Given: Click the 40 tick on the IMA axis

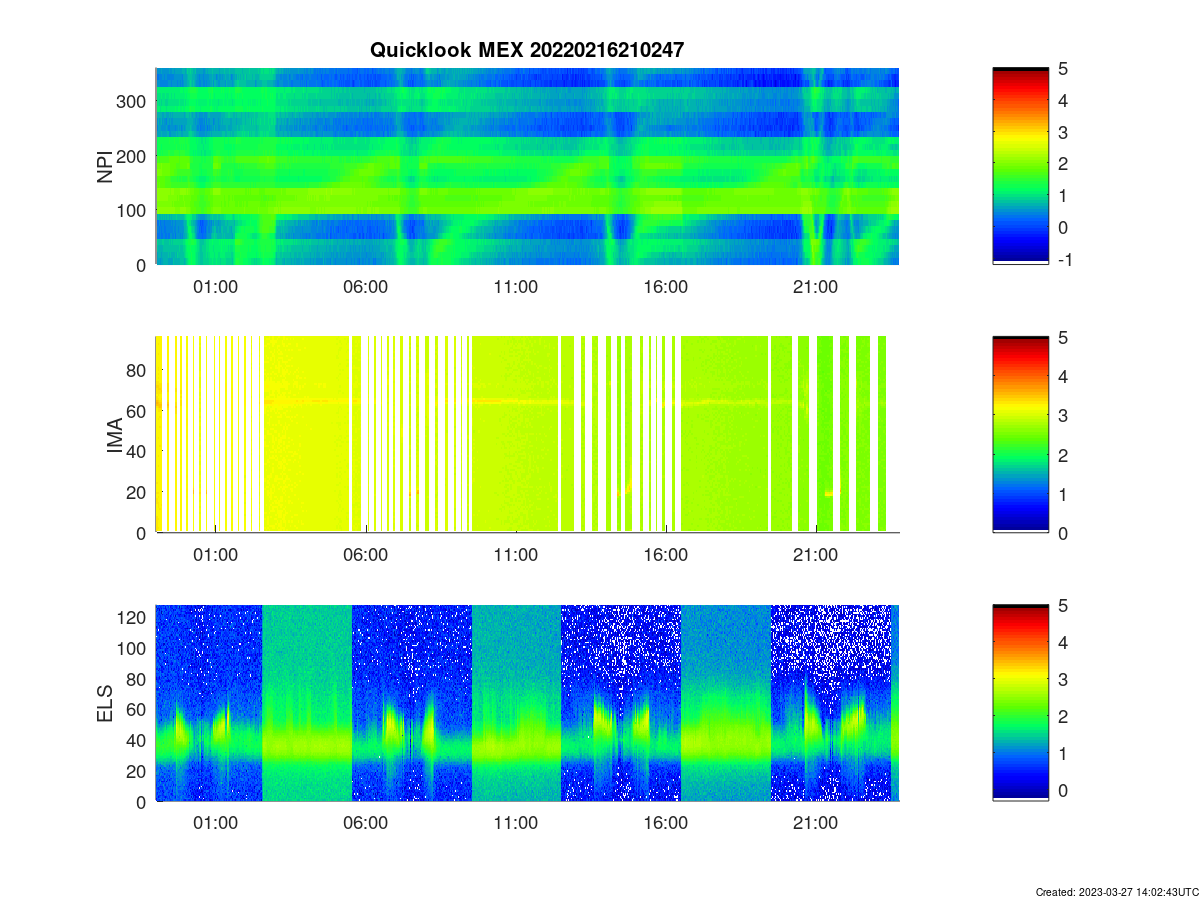Looking at the screenshot, I should [x=138, y=452].
